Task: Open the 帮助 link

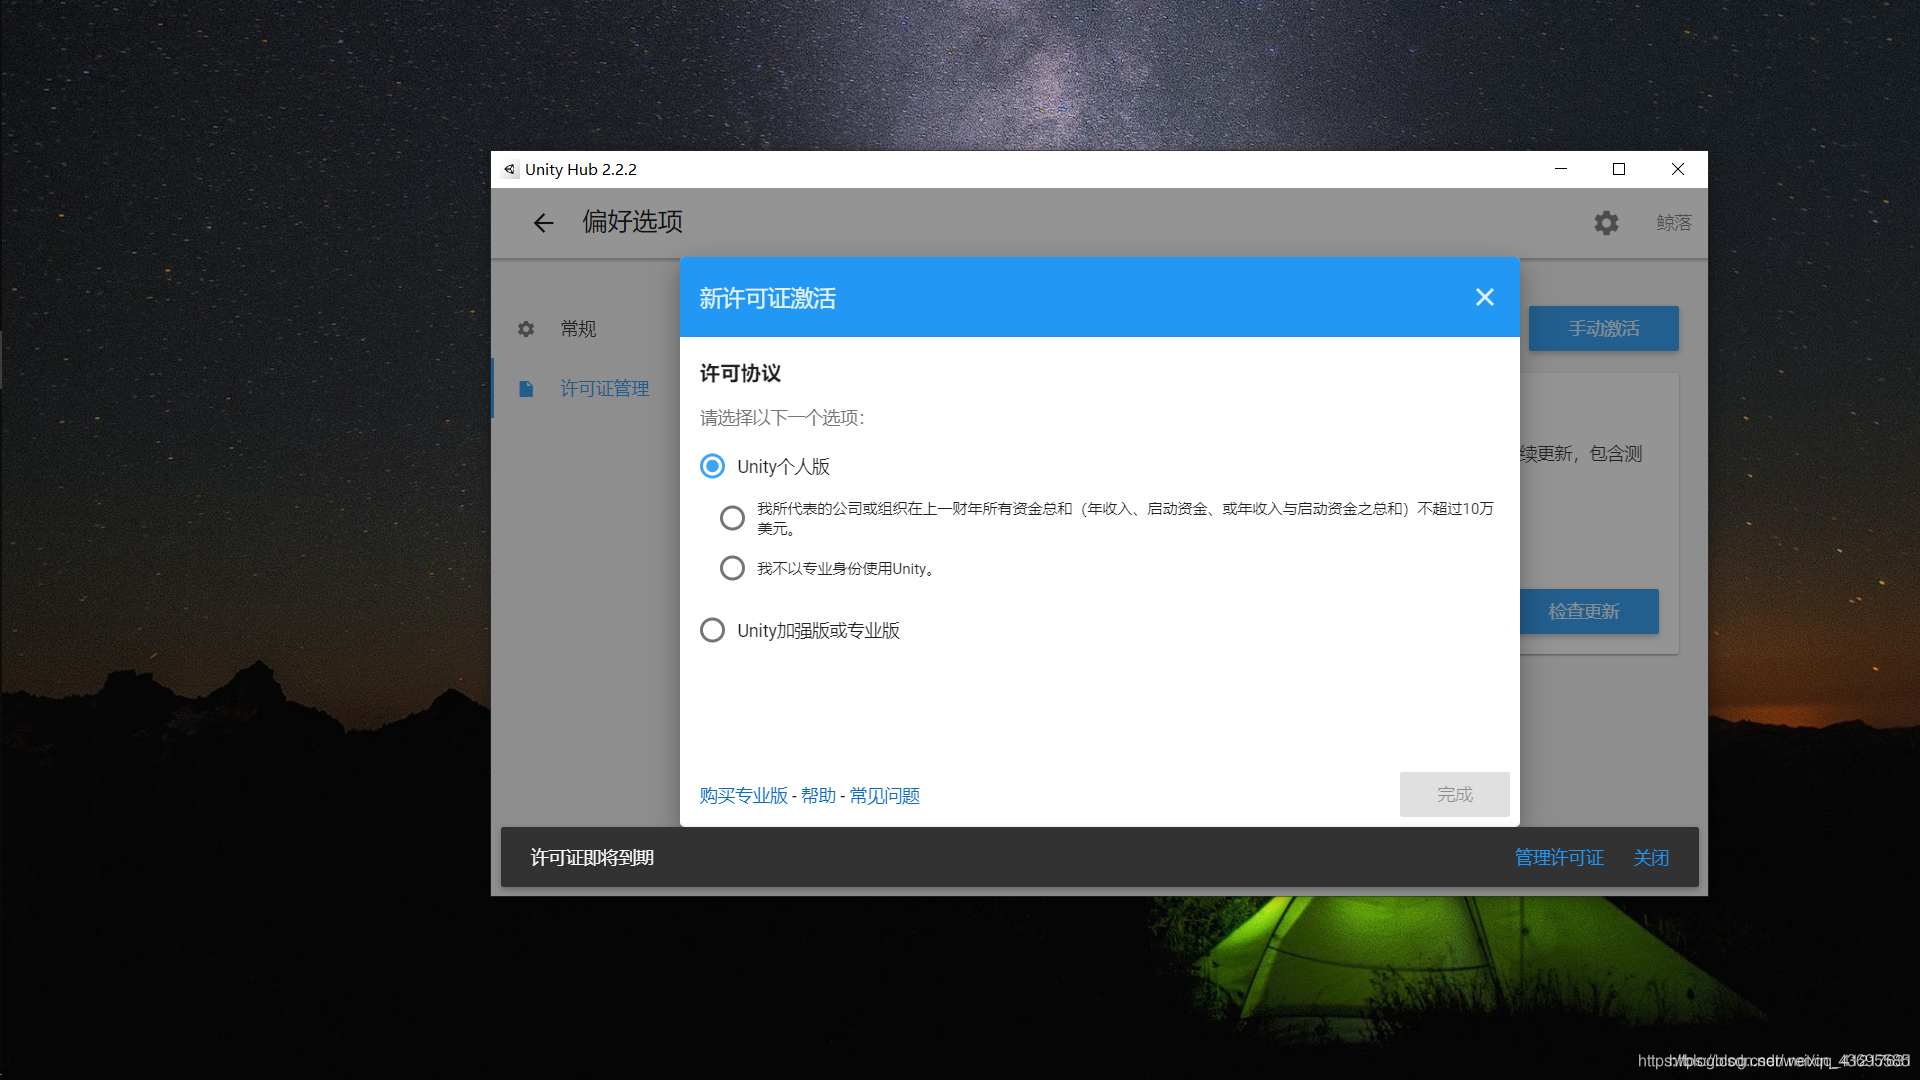Action: coord(818,796)
